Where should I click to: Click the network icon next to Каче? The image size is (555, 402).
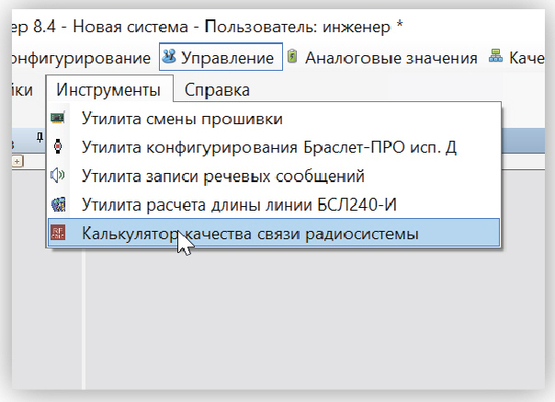point(496,56)
